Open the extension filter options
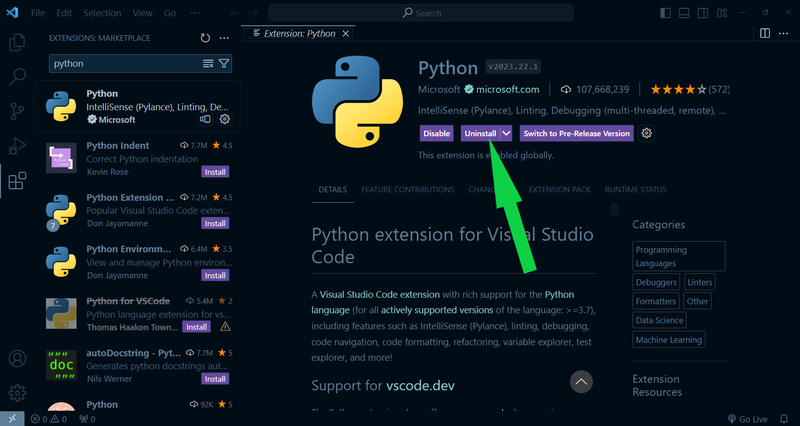Viewport: 800px width, 426px height. (x=224, y=63)
